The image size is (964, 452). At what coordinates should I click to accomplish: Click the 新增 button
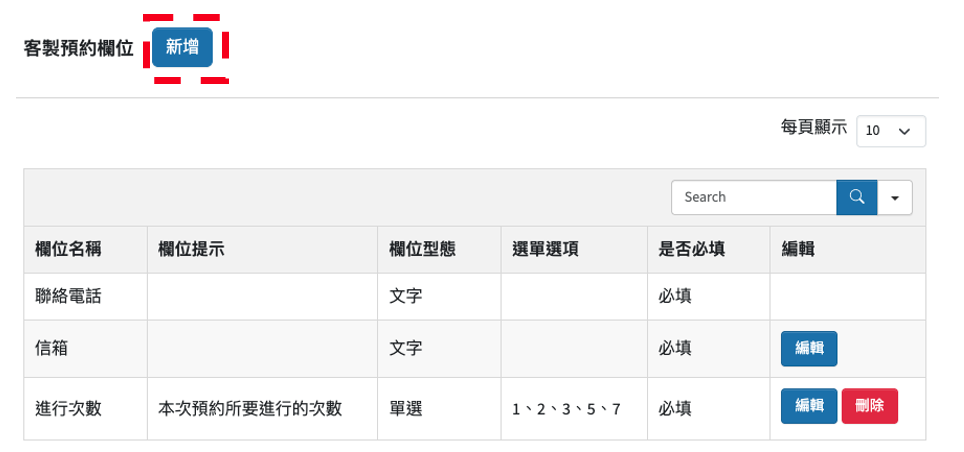coord(182,47)
